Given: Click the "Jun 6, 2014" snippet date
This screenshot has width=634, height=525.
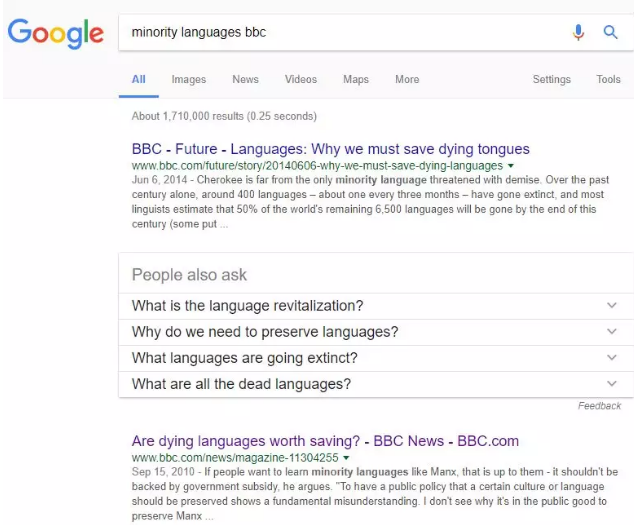Looking at the screenshot, I should pyautogui.click(x=159, y=180).
